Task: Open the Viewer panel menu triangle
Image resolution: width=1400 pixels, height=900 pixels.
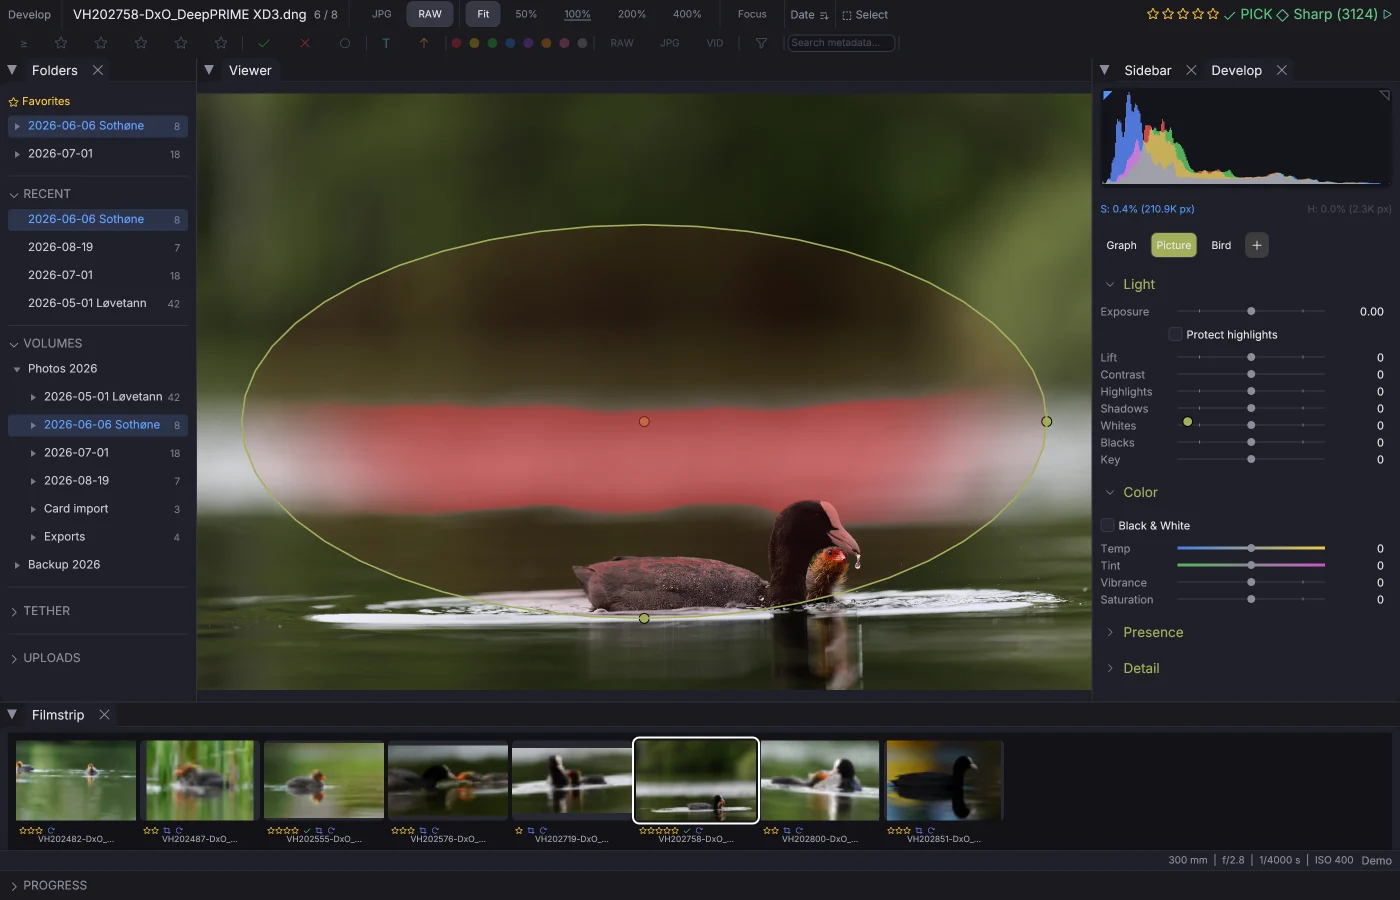Action: 209,70
